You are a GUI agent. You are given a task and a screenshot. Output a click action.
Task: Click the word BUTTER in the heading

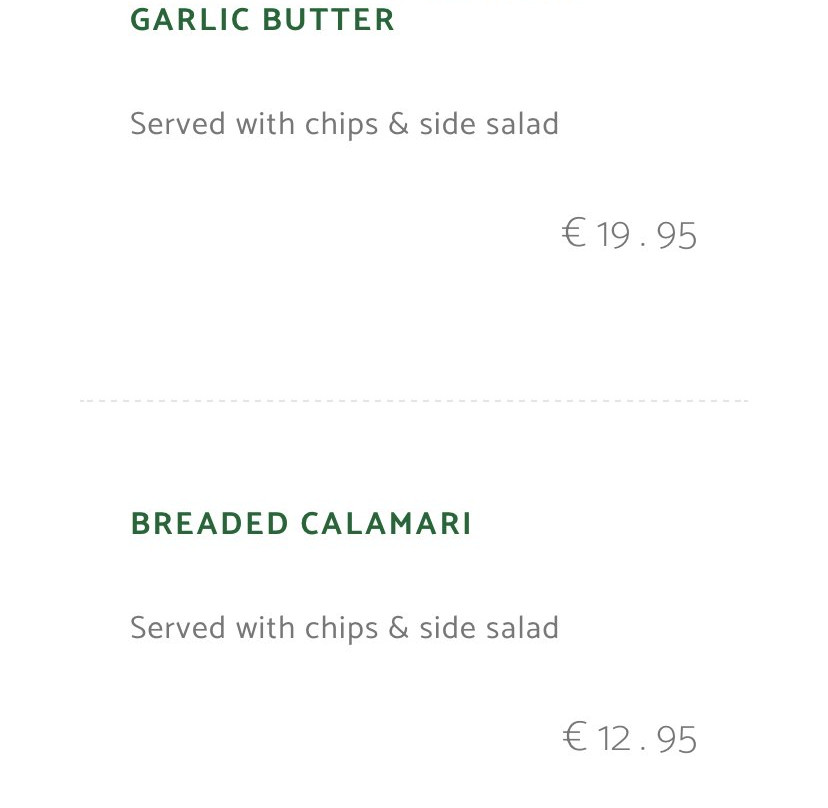coord(328,20)
